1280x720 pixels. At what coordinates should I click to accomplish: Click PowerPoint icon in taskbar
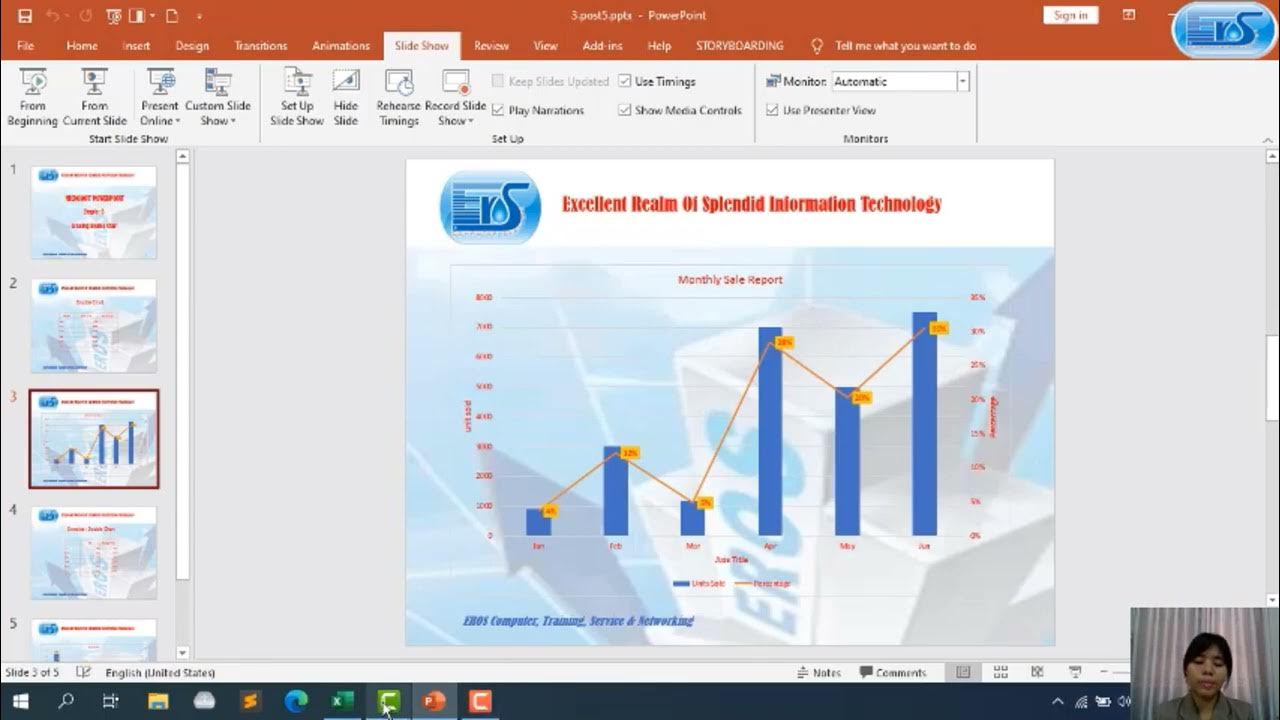coord(434,701)
